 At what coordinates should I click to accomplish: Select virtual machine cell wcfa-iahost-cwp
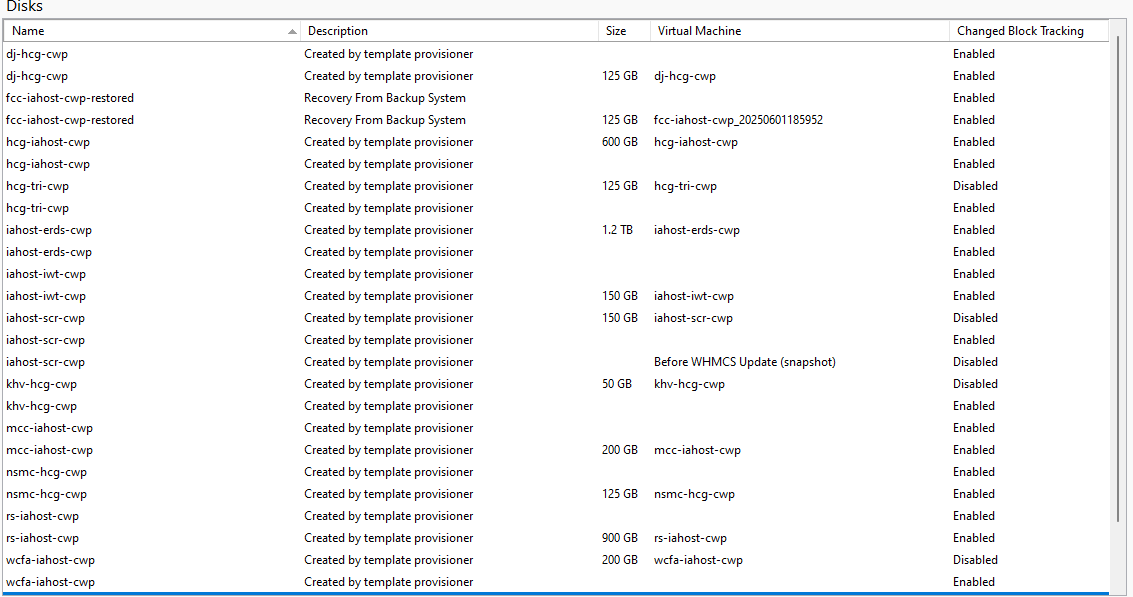pyautogui.click(x=698, y=560)
